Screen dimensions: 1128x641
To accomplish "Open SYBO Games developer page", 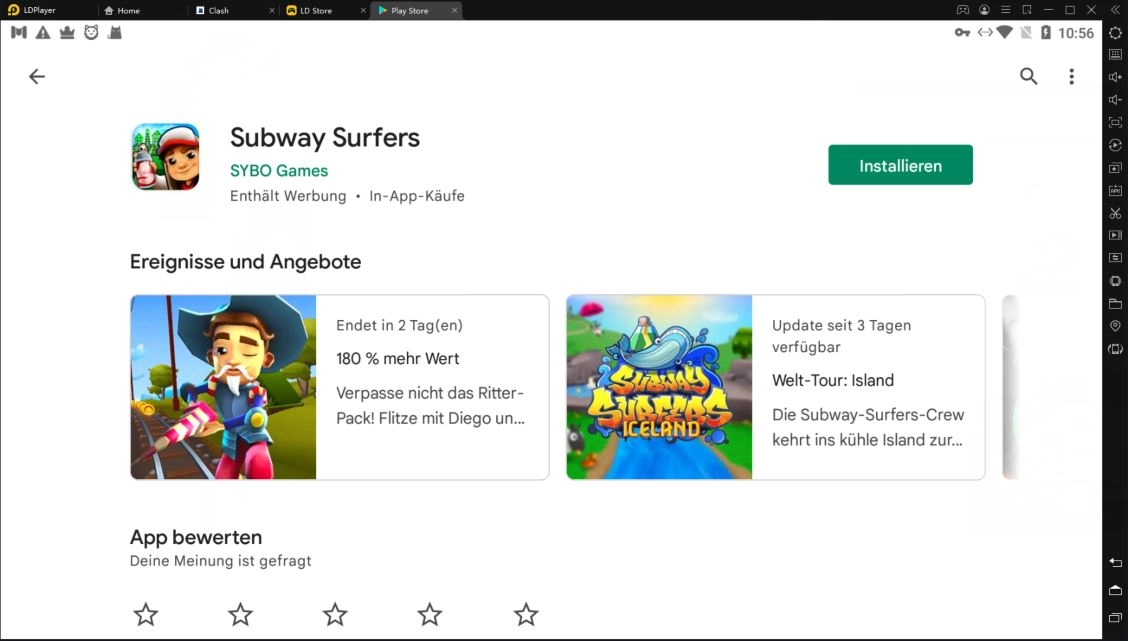I will tap(278, 171).
